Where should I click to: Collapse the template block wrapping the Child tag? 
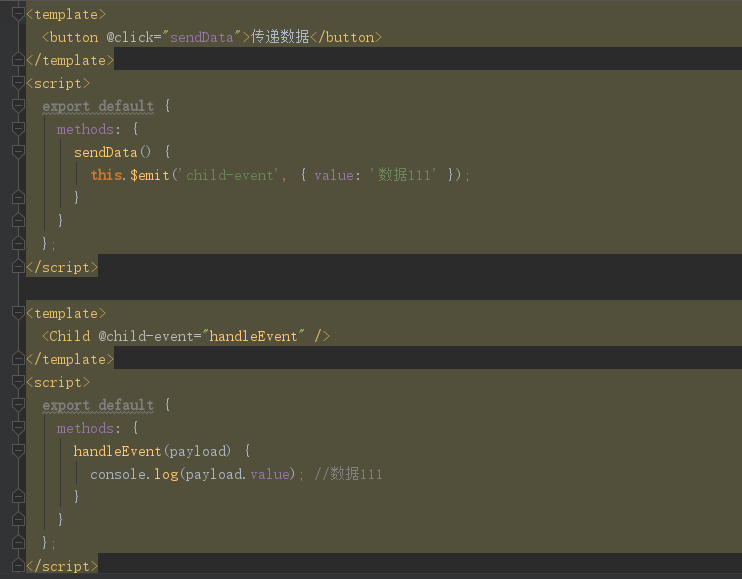18,313
